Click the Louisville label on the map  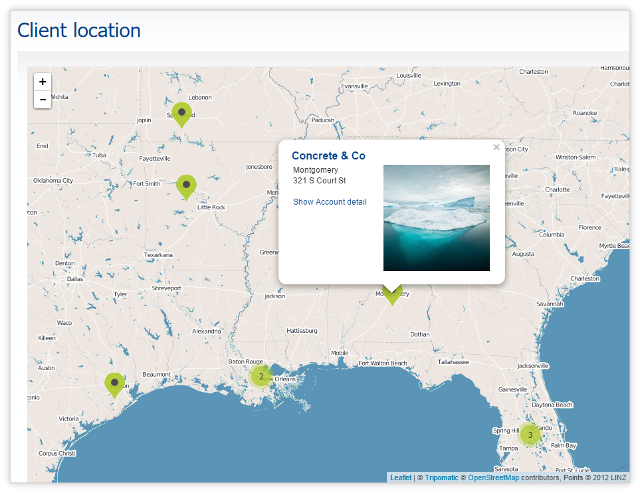click(409, 76)
